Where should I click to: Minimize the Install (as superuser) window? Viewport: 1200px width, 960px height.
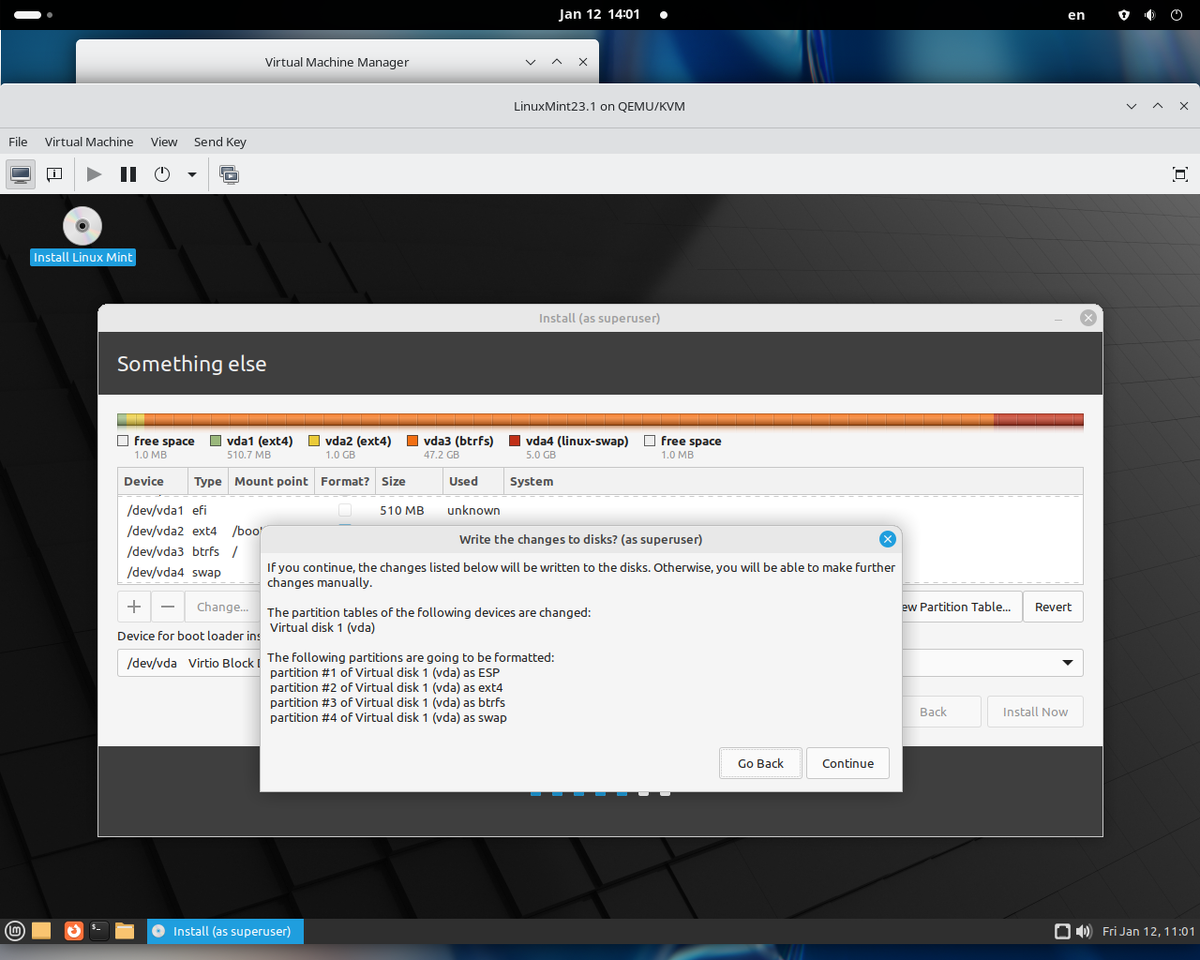(1058, 318)
